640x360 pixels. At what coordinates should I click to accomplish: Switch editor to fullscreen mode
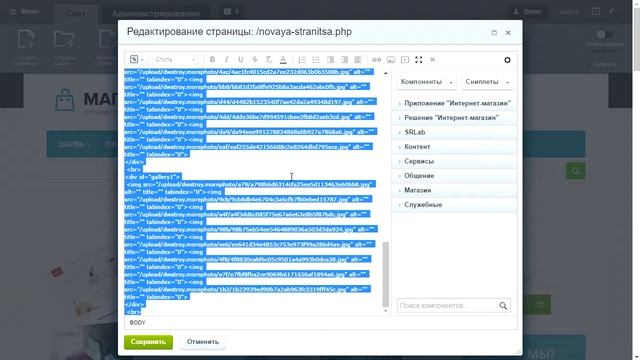[419, 60]
